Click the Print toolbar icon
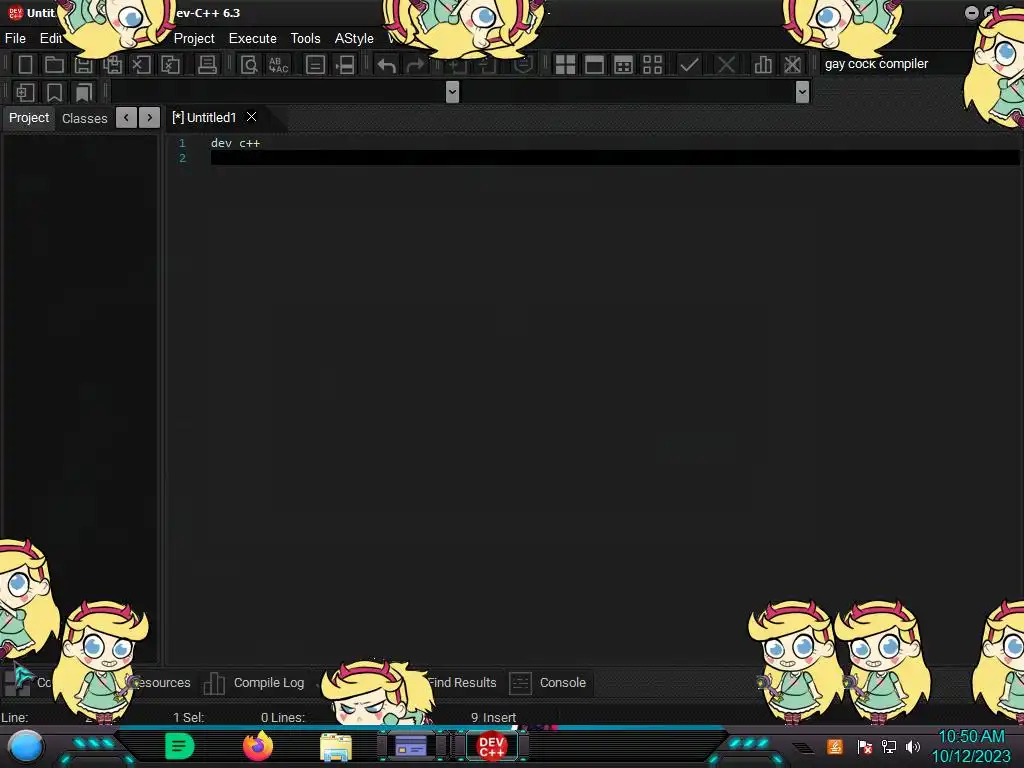 207,64
